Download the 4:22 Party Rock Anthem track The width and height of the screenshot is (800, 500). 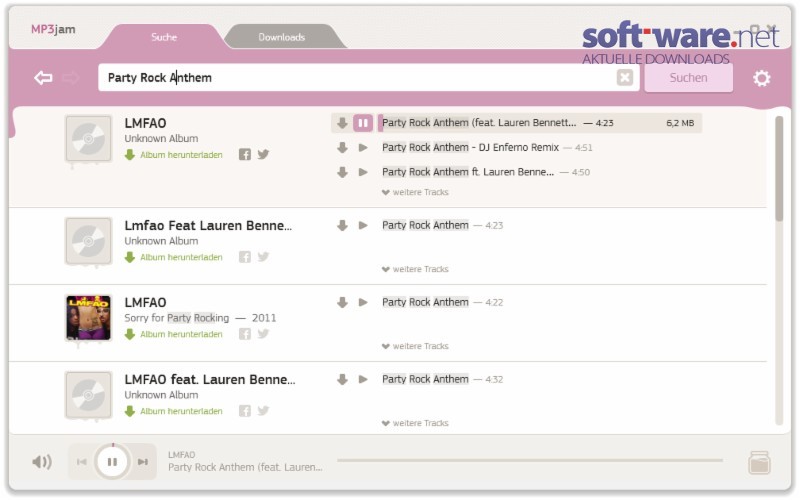342,303
